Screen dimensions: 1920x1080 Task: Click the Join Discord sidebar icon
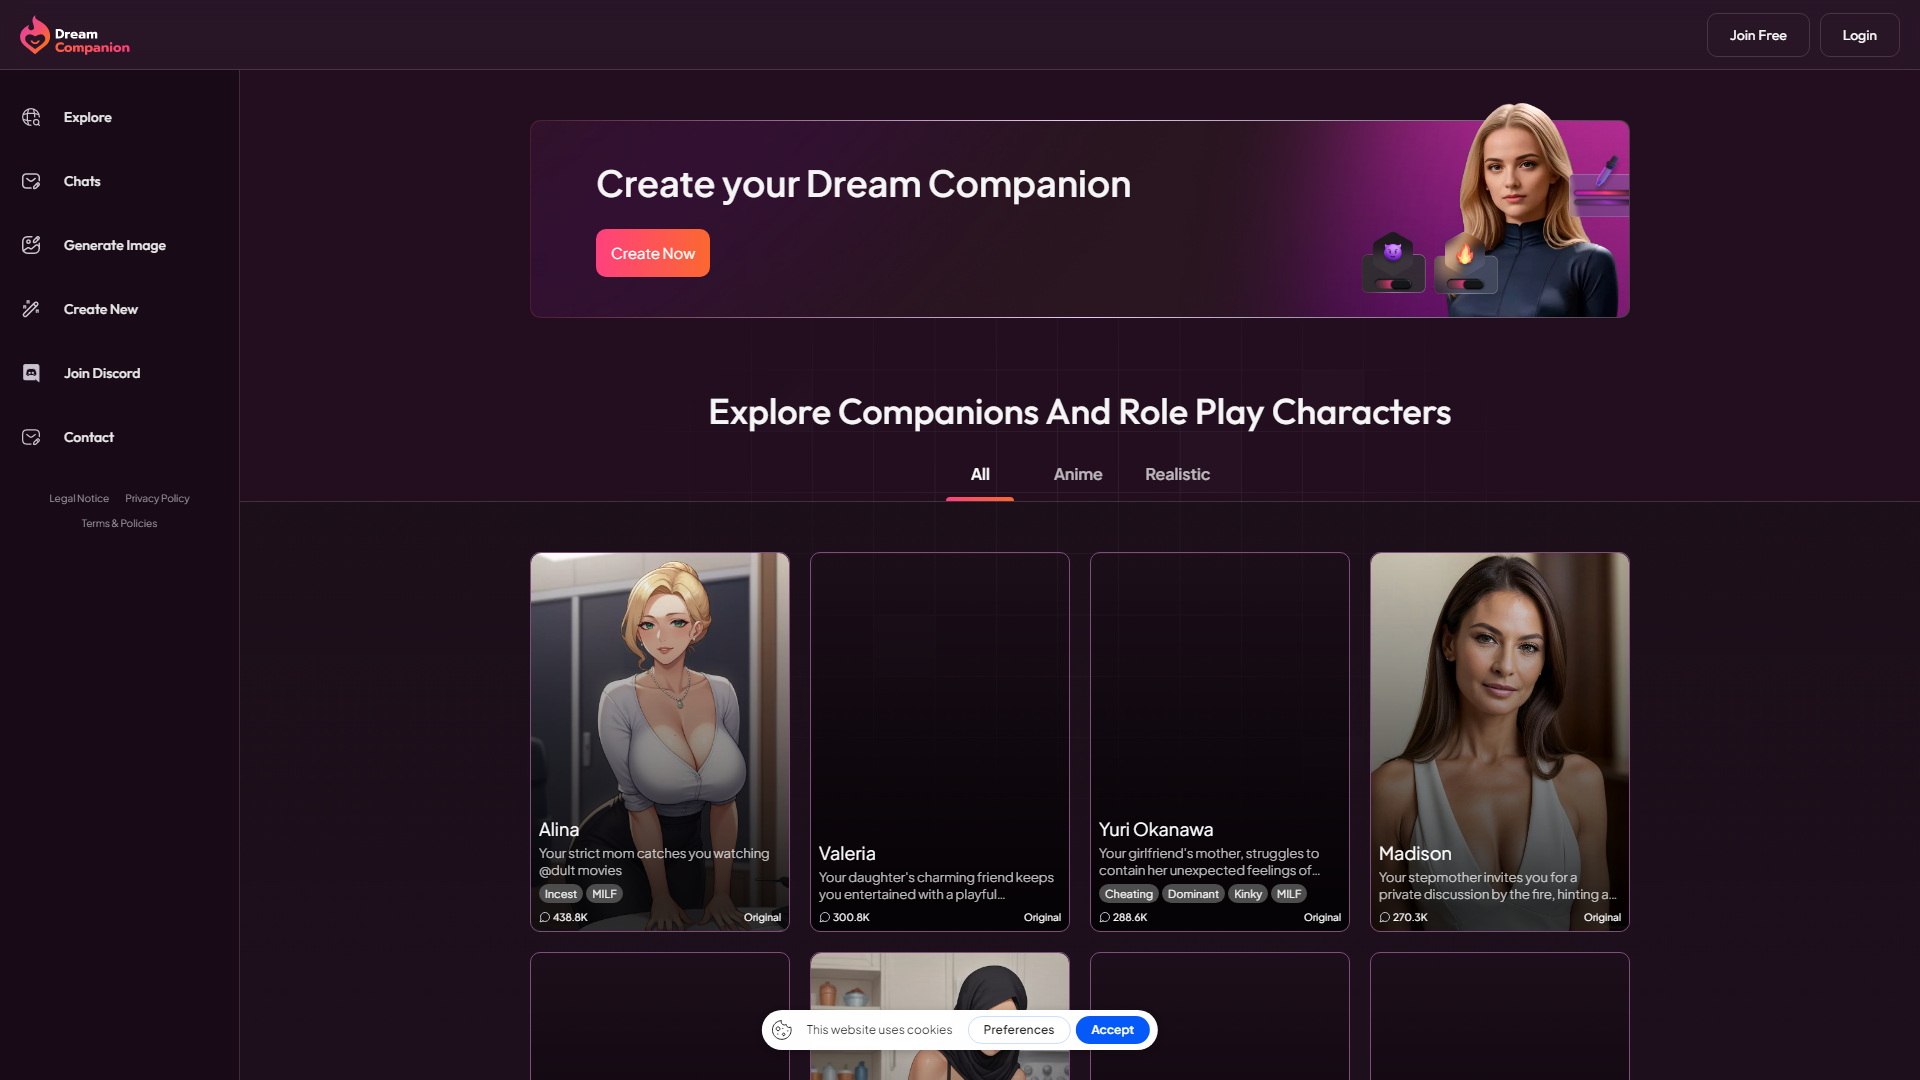click(x=33, y=373)
